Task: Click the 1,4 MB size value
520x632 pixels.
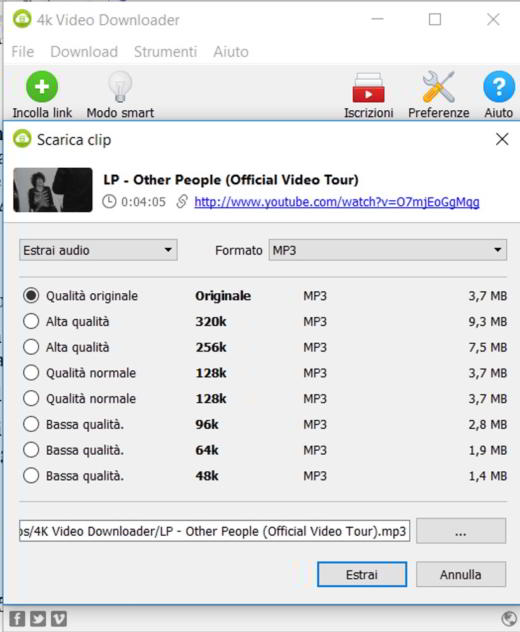Action: click(x=487, y=476)
